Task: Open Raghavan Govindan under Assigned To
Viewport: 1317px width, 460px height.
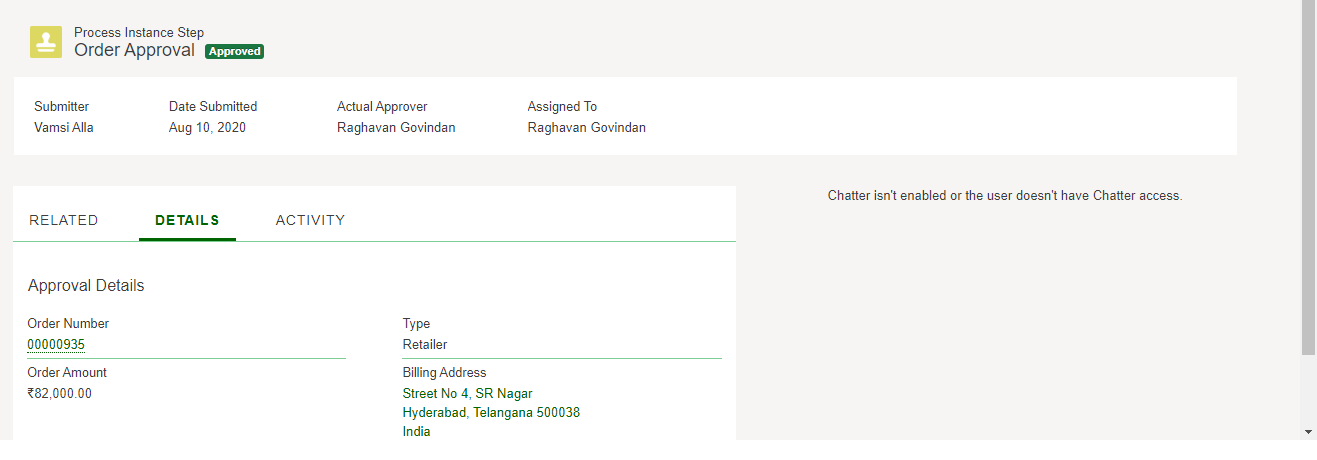Action: [586, 127]
